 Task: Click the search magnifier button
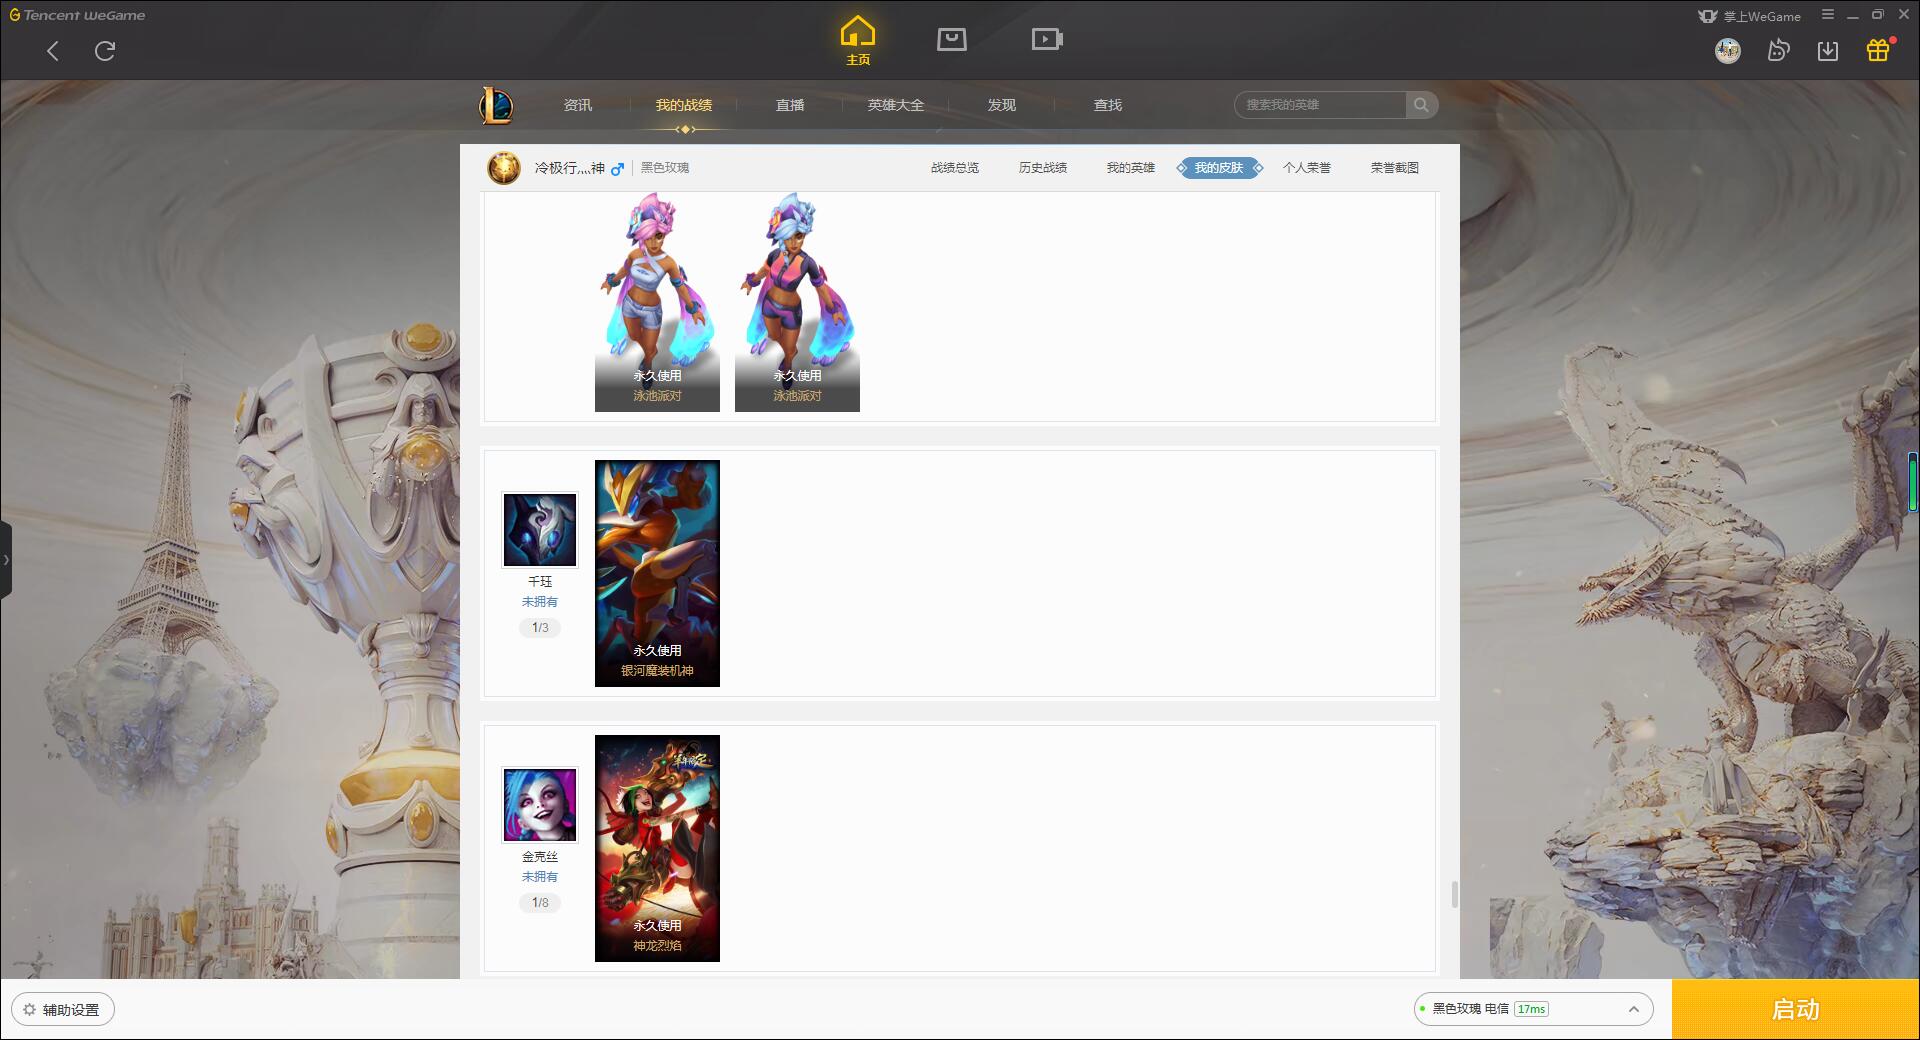[1421, 105]
